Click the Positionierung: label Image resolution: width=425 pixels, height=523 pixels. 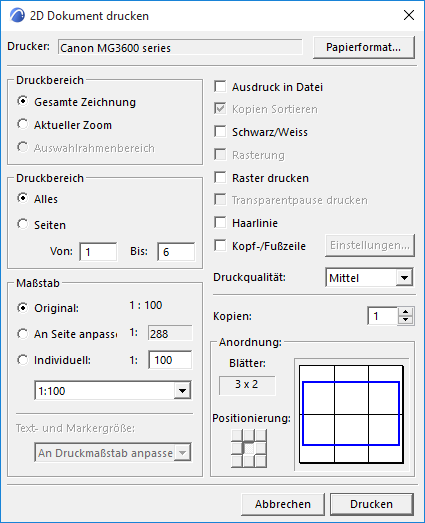click(252, 418)
